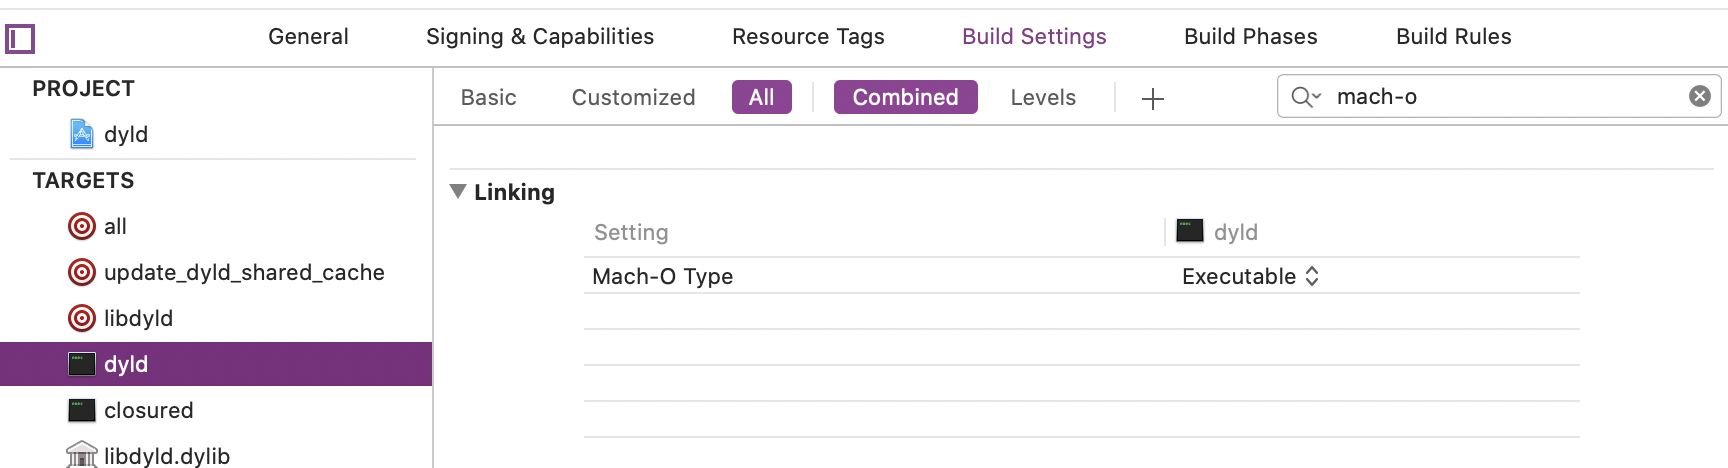Add a build setting with plus button
This screenshot has width=1728, height=468.
(1153, 98)
